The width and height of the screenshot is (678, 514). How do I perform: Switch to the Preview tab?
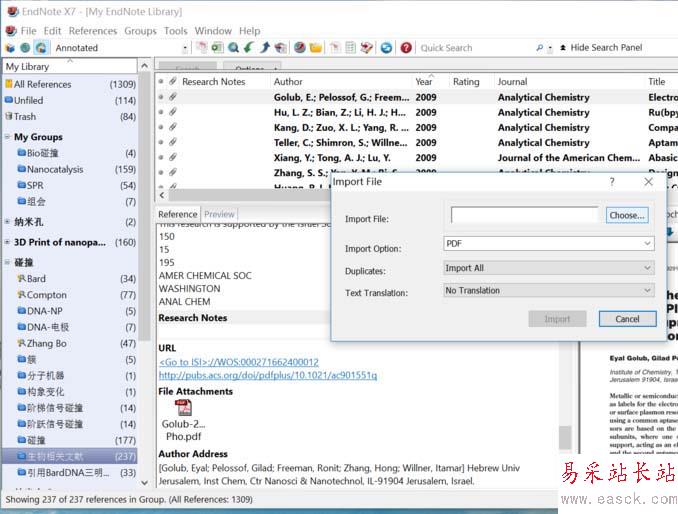click(219, 214)
